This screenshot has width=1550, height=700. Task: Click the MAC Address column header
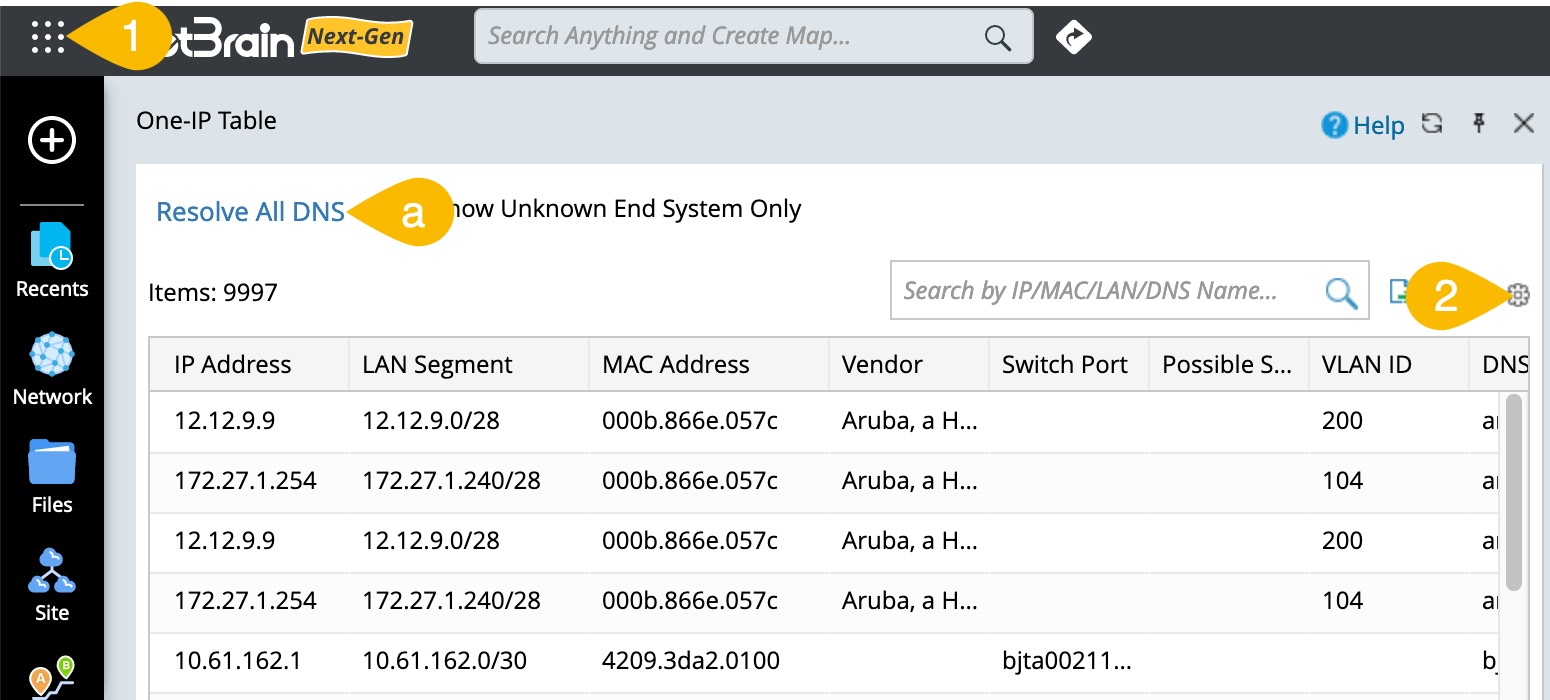(675, 365)
